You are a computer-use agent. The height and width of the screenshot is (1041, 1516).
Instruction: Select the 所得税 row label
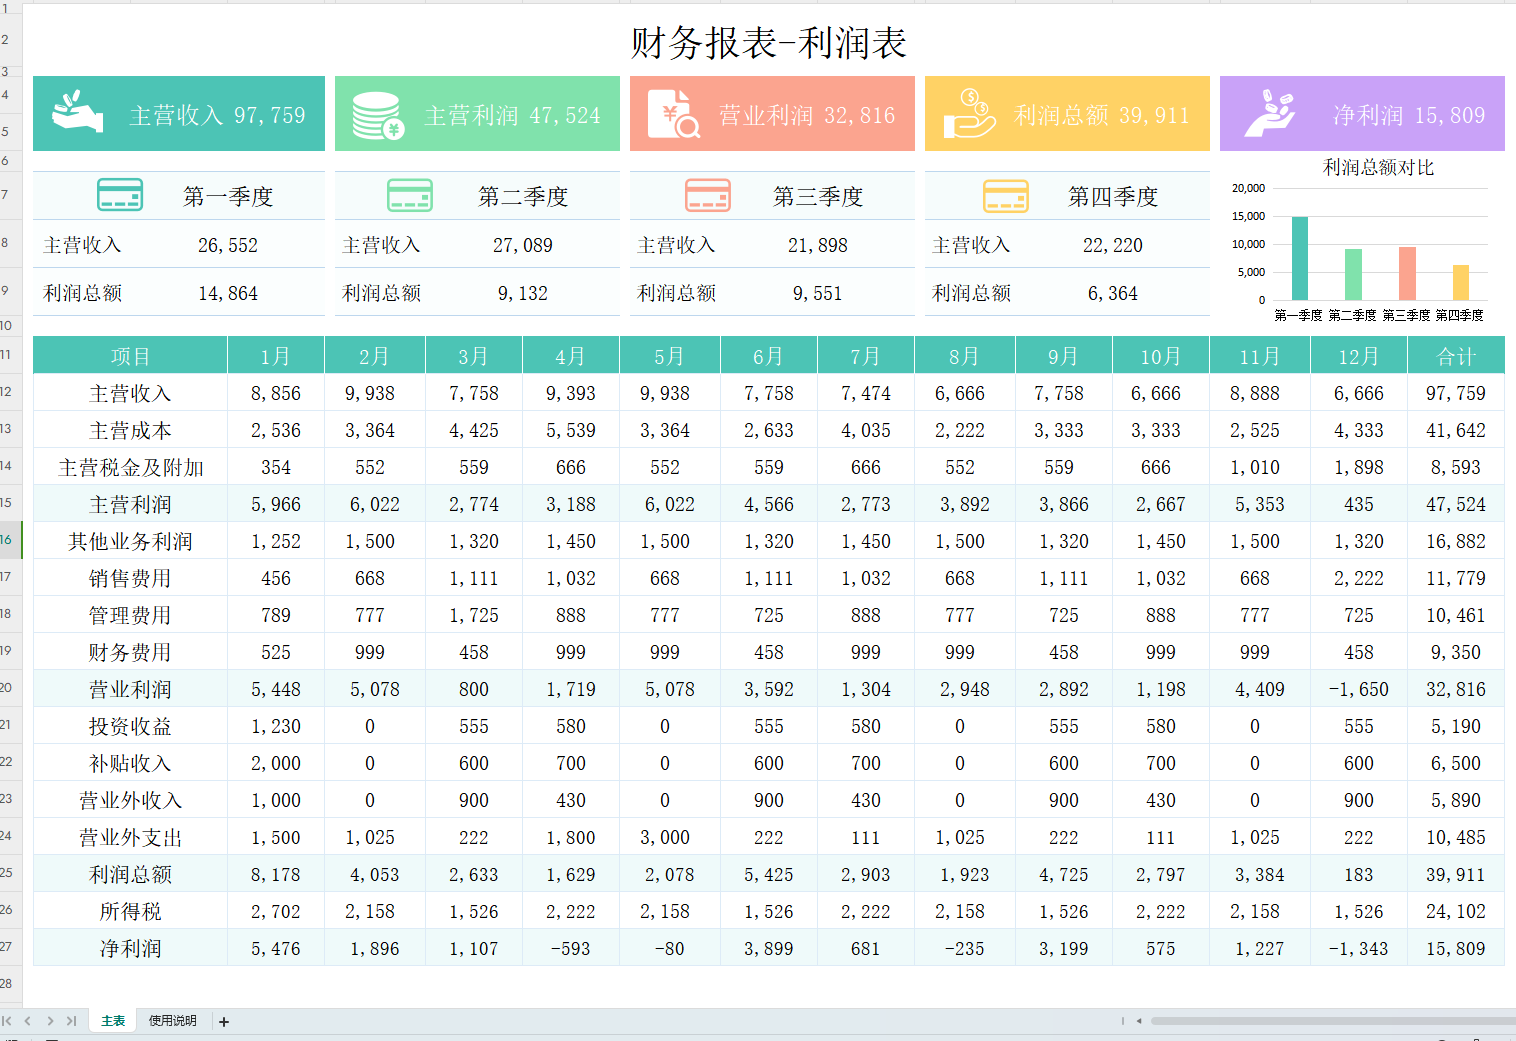coord(130,911)
